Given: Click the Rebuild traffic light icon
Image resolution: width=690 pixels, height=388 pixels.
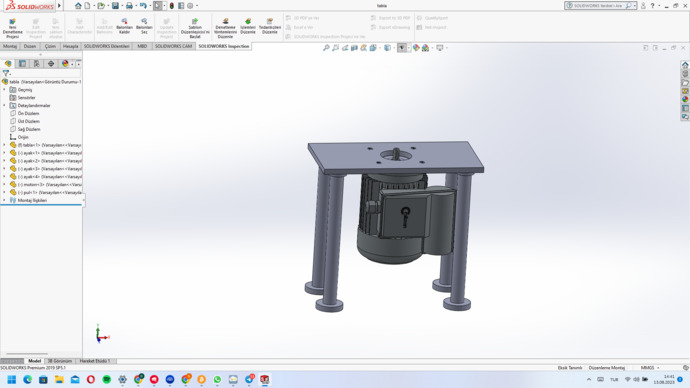Looking at the screenshot, I should pos(172,6).
